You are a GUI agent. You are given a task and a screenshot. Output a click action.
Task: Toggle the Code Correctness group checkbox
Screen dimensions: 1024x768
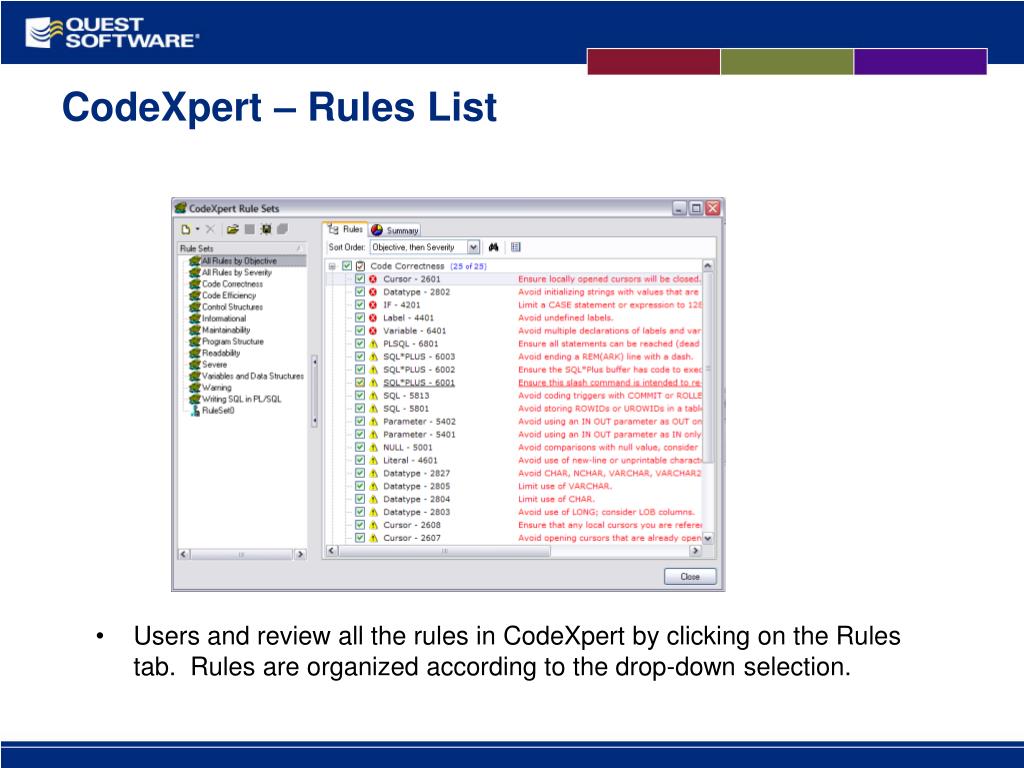tap(347, 266)
